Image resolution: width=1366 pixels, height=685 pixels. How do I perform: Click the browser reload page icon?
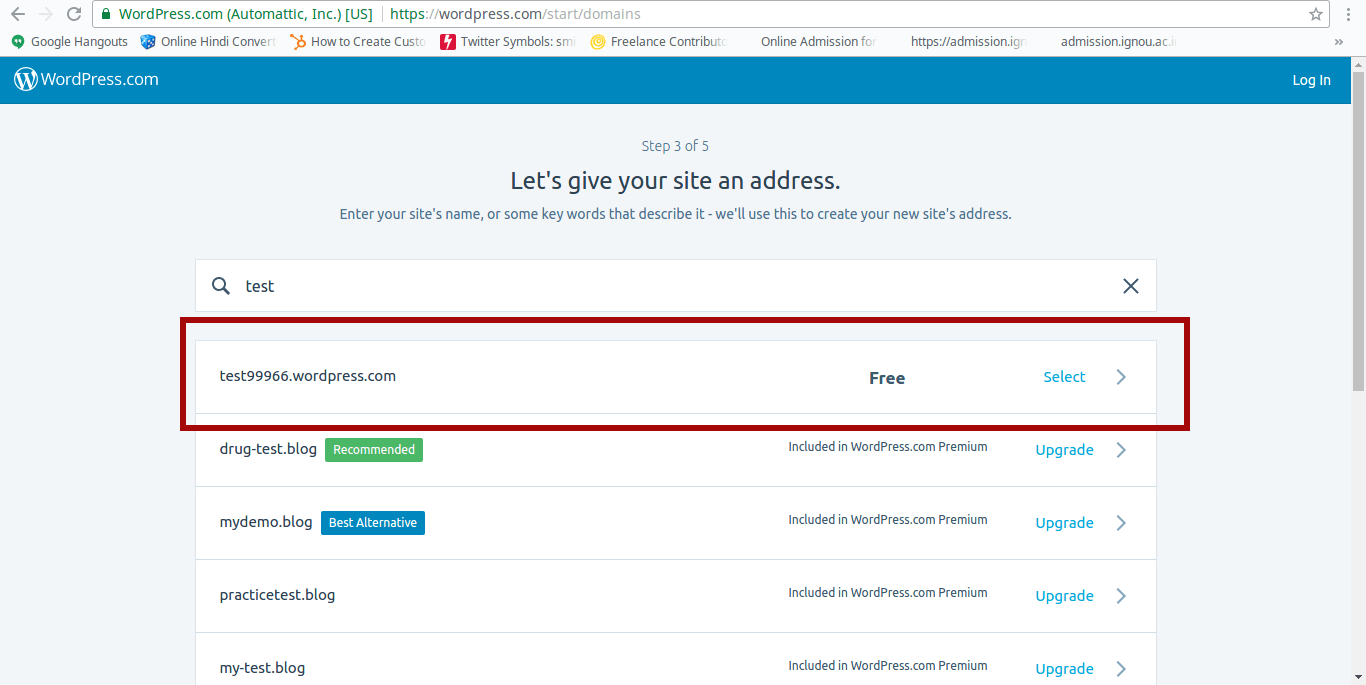pyautogui.click(x=73, y=14)
